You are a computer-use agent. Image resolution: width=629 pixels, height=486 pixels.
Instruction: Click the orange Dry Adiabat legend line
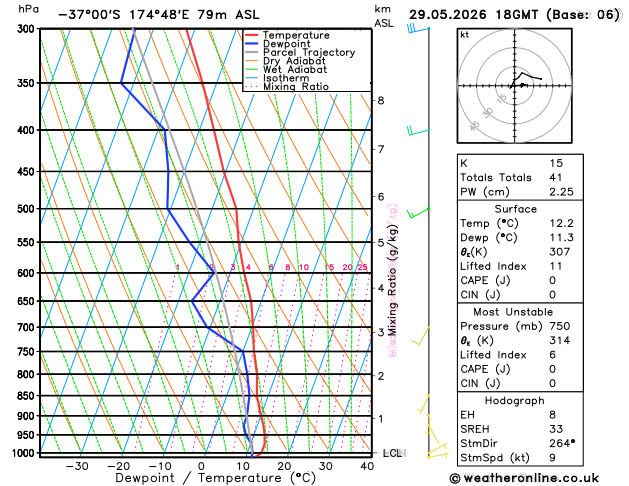pos(252,61)
